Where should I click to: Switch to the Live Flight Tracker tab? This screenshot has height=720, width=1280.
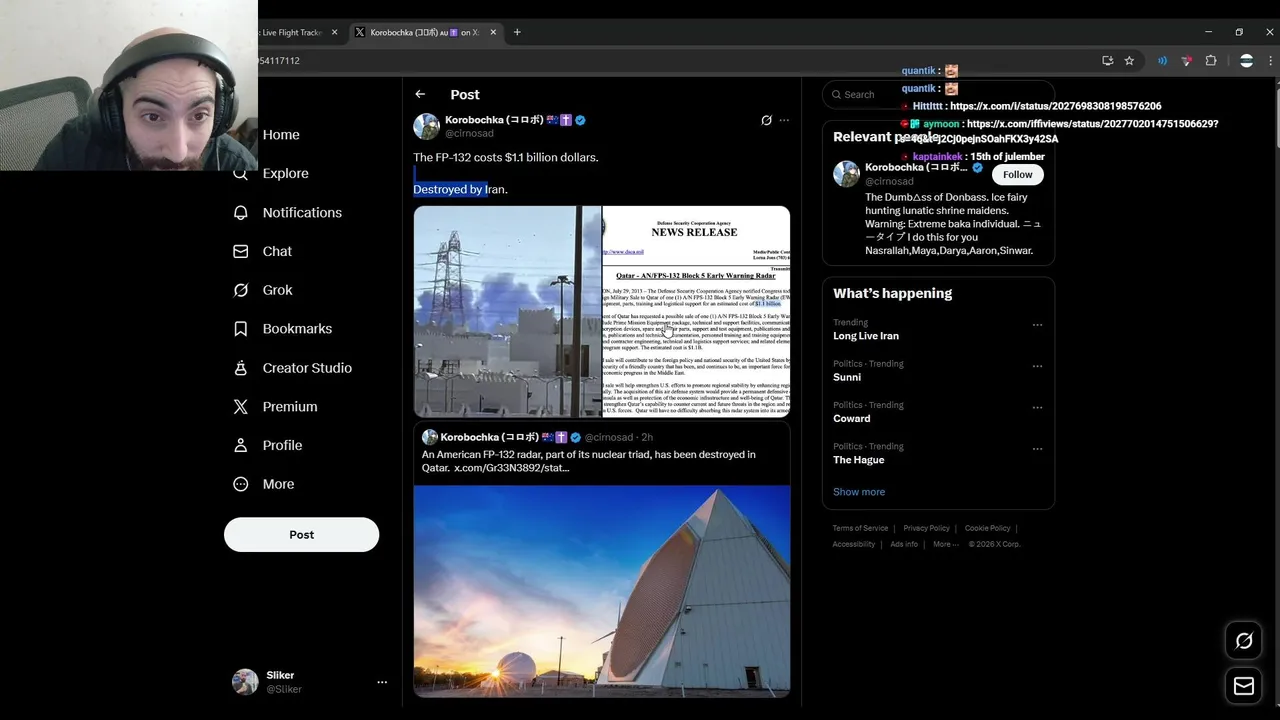tap(293, 32)
